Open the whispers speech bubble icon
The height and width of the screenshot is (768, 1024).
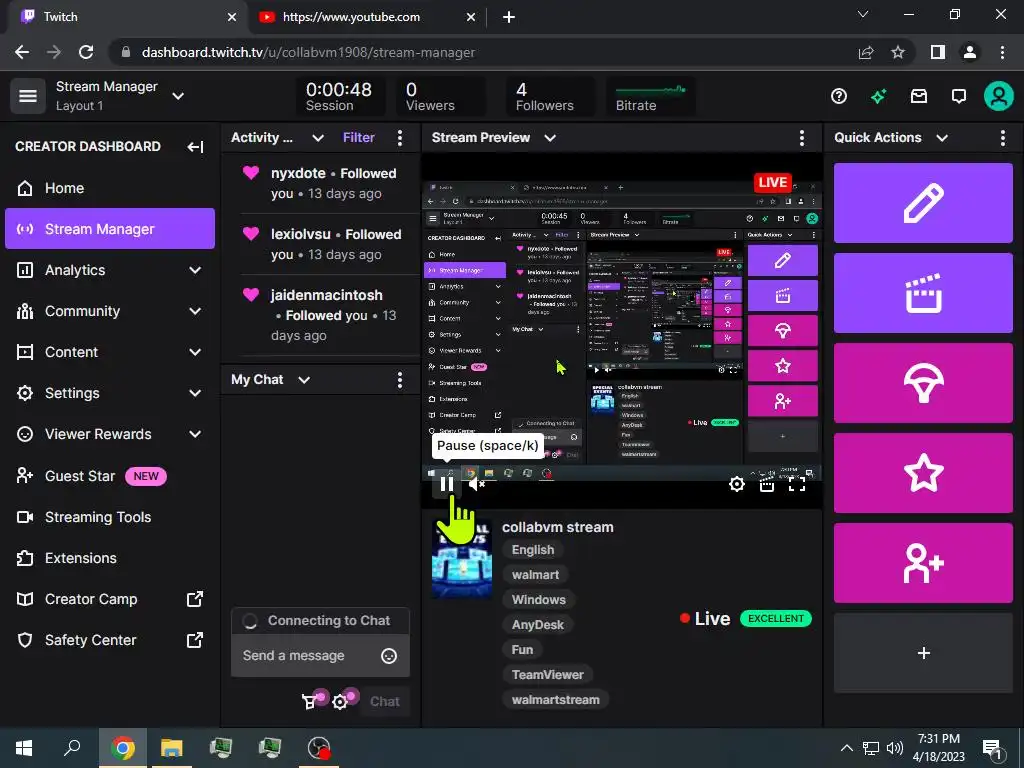(x=959, y=97)
